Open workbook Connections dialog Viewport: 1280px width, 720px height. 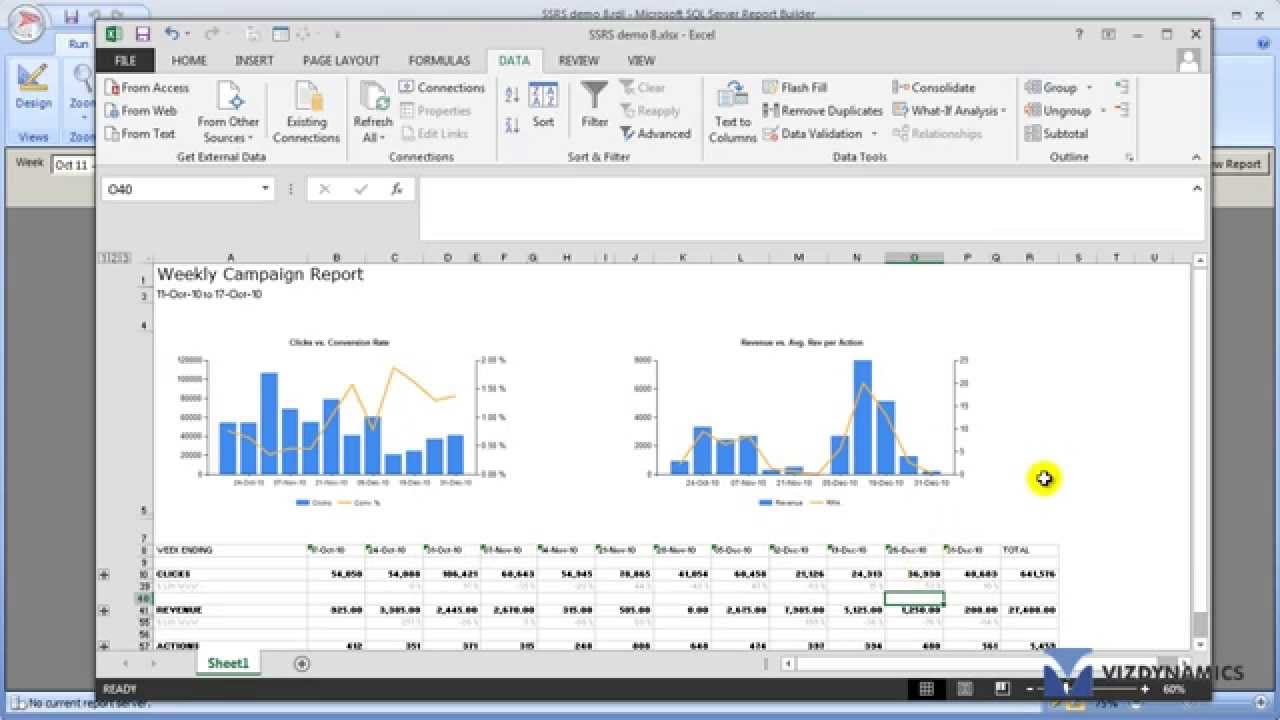point(442,88)
